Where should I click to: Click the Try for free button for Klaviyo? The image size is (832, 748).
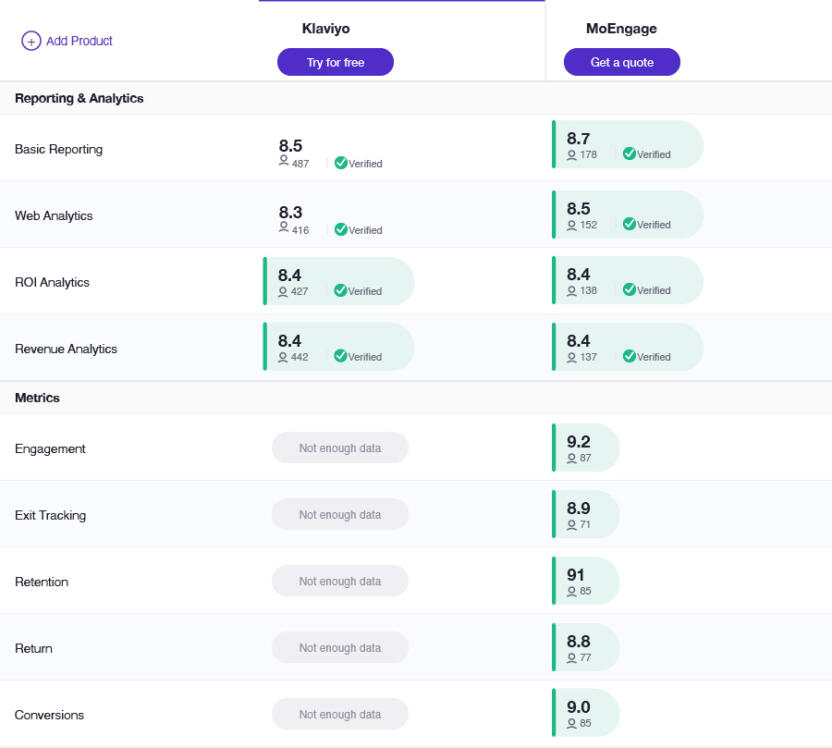pos(335,61)
